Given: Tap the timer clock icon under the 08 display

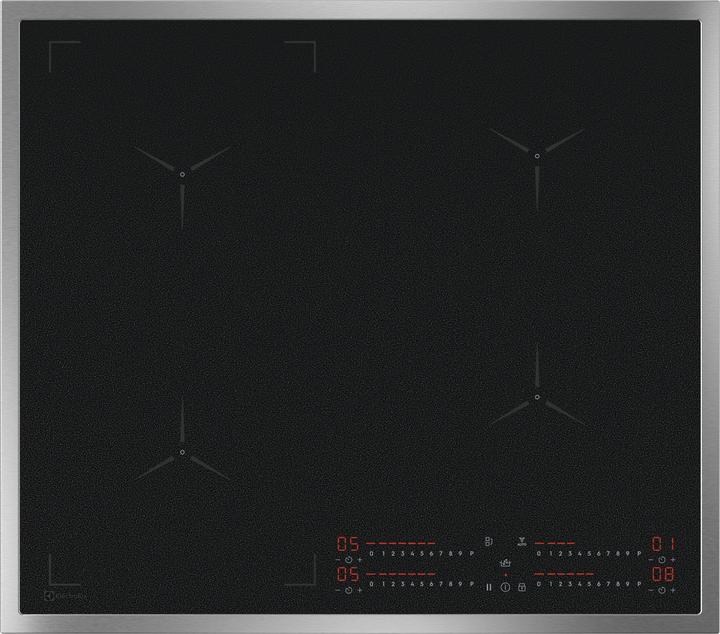Looking at the screenshot, I should 662,590.
